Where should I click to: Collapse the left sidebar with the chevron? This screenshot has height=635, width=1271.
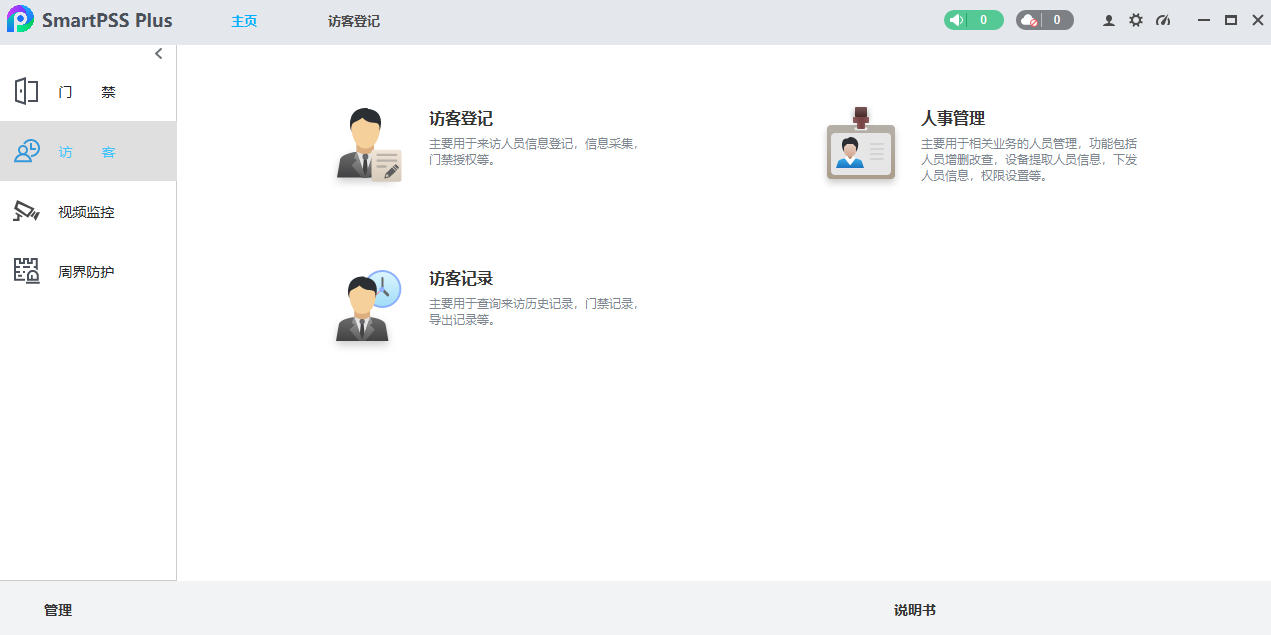(158, 53)
